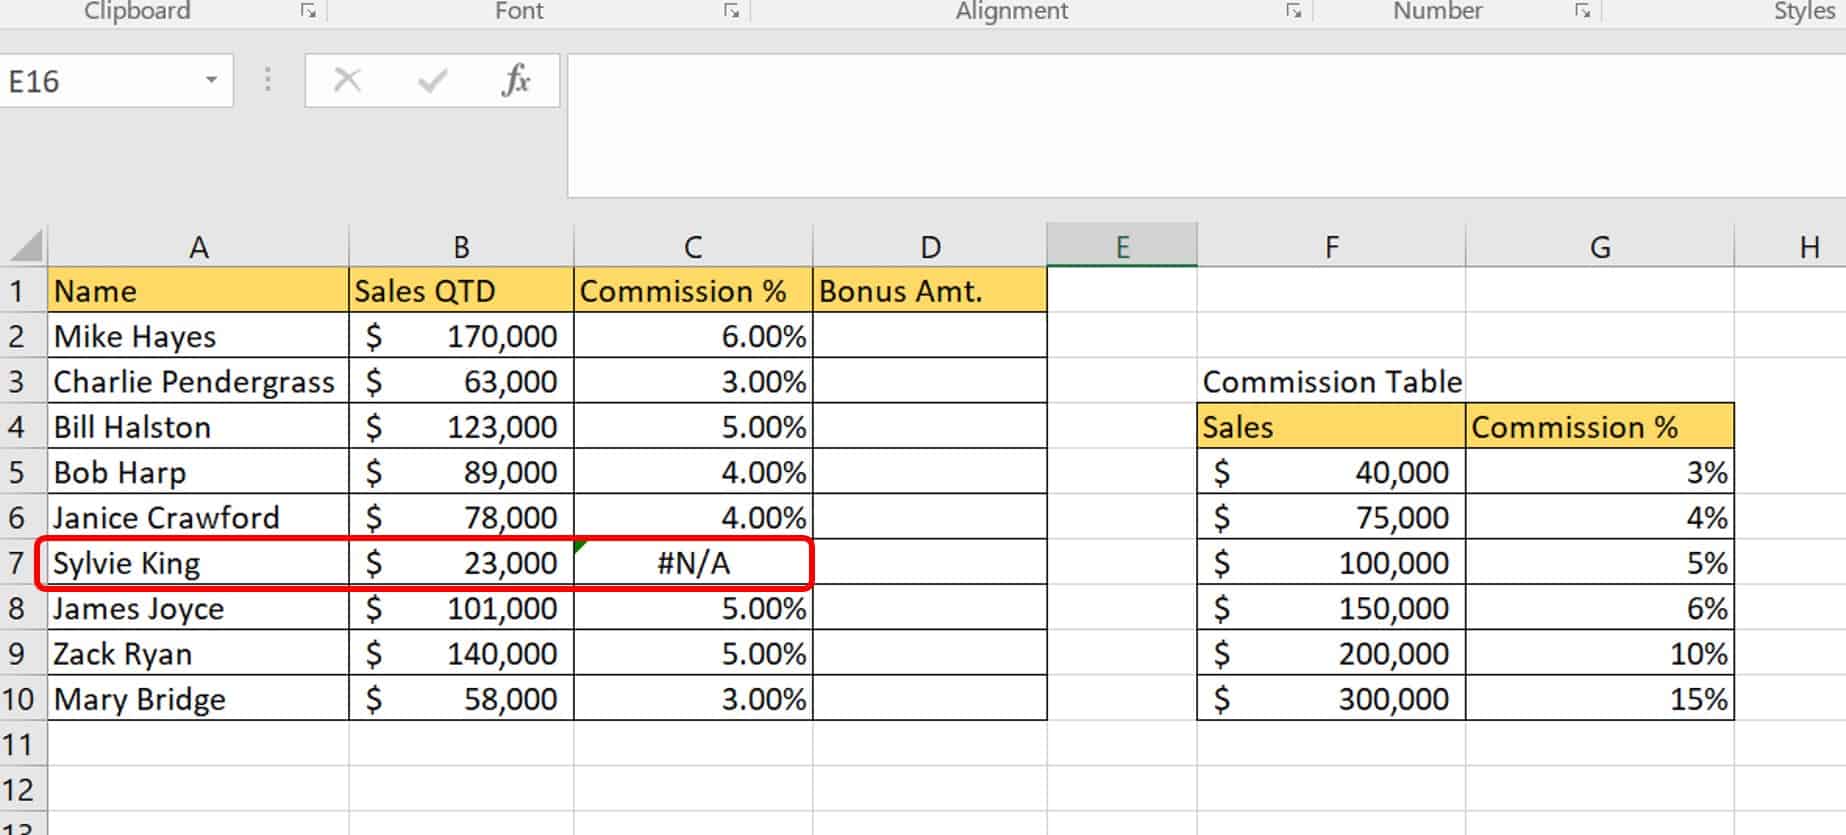This screenshot has height=835, width=1846.
Task: Open the Number format dialog launcher
Action: click(1582, 11)
